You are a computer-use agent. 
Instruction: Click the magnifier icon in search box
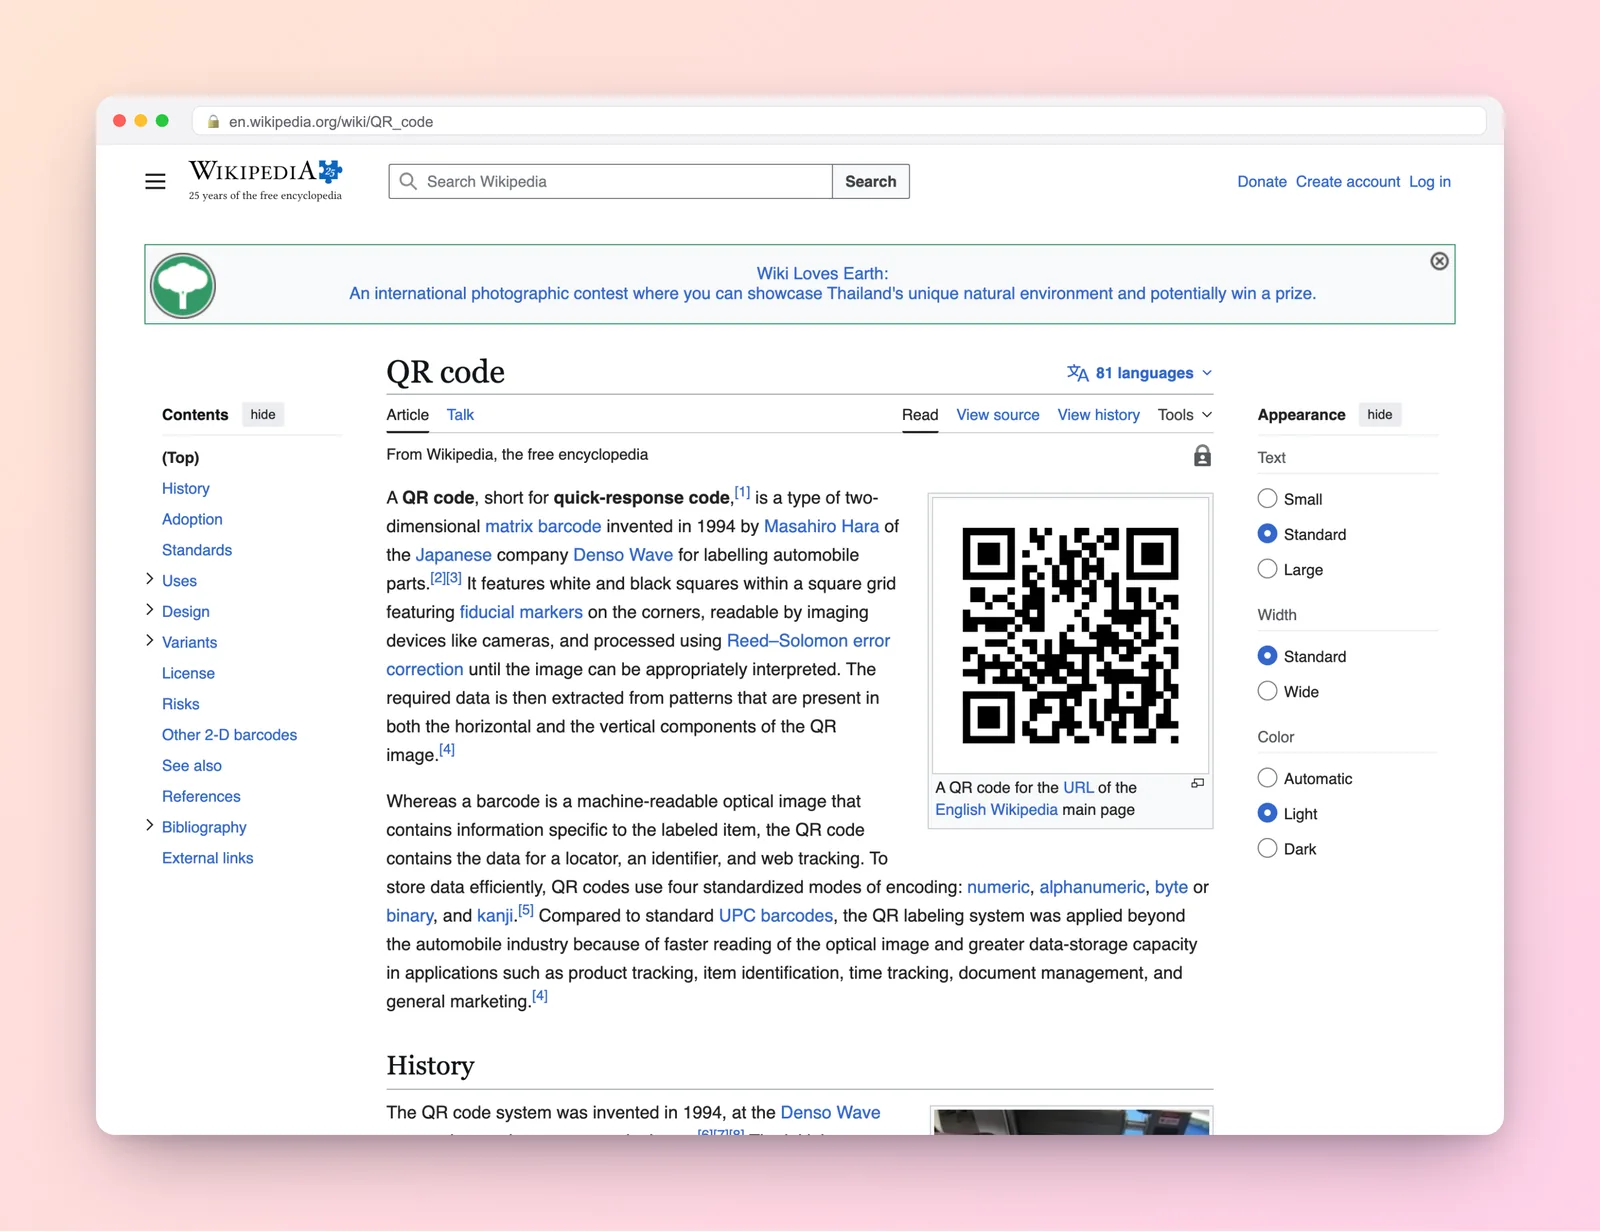pyautogui.click(x=408, y=181)
